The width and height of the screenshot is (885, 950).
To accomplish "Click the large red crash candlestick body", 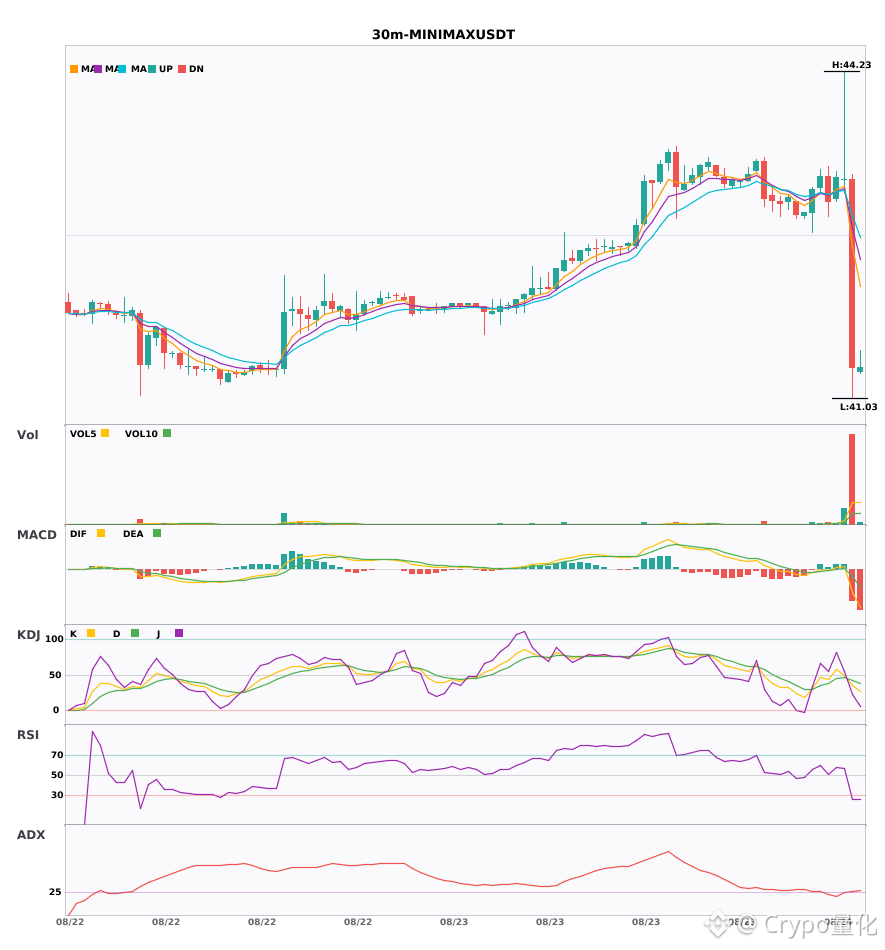I will point(852,273).
